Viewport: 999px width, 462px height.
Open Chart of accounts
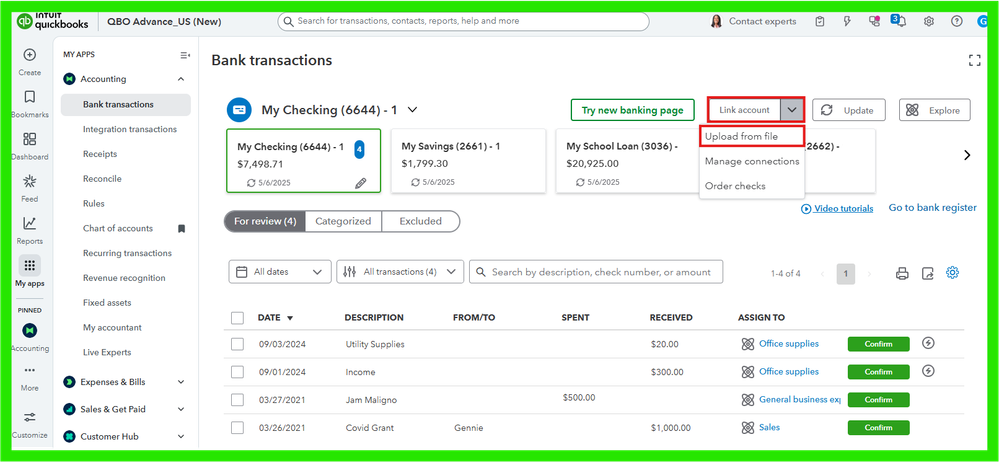coord(118,228)
